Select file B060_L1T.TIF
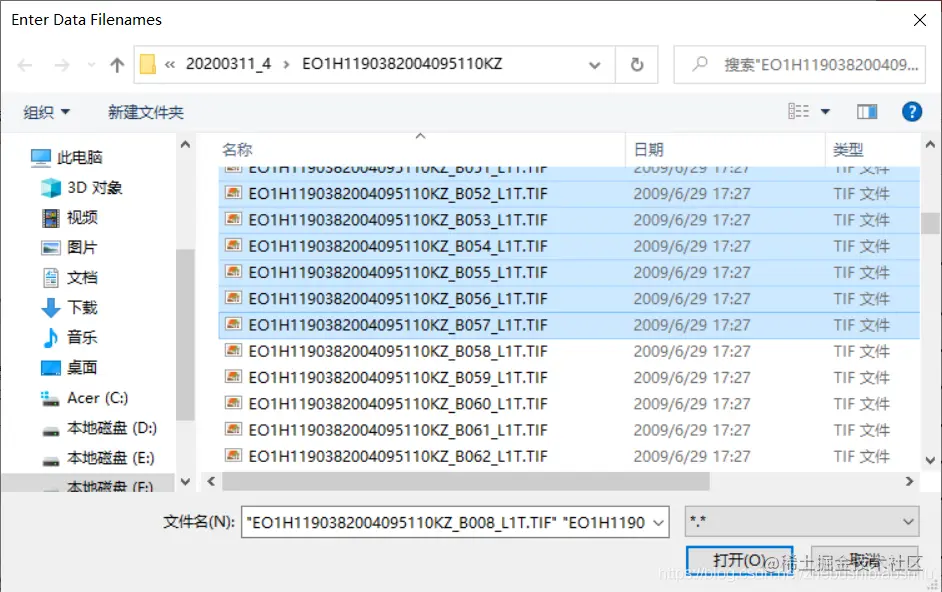This screenshot has height=592, width=942. pos(569,404)
